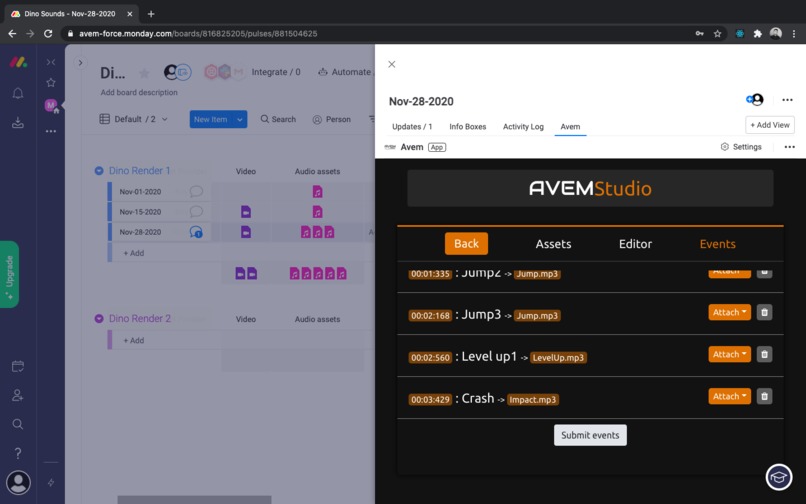806x504 pixels.
Task: Click the orange Back button
Action: tap(466, 244)
